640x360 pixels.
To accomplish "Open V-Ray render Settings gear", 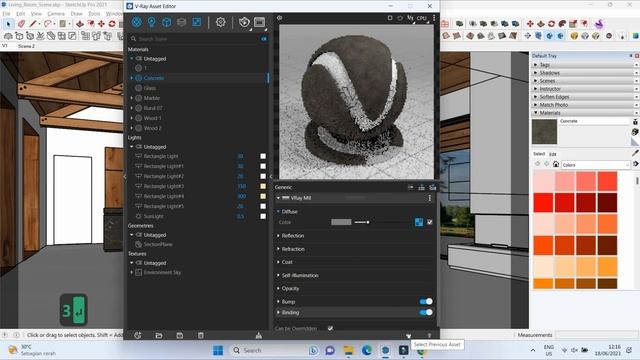I will pyautogui.click(x=220, y=22).
